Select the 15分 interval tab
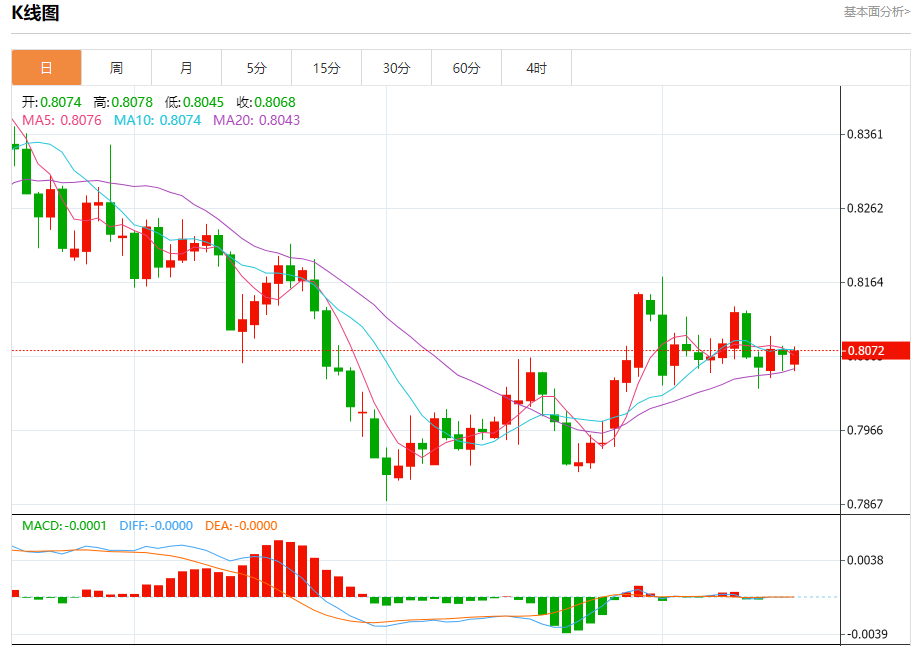 [326, 68]
